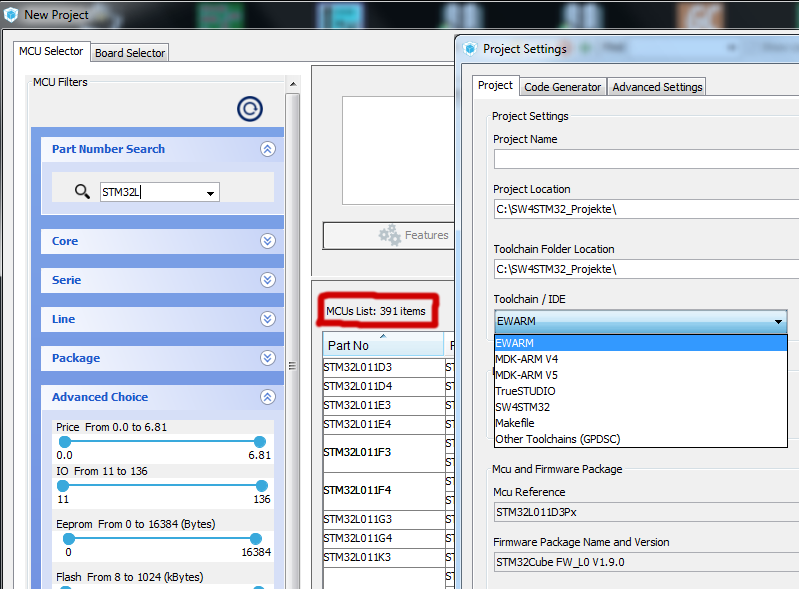Expand the Line filter section

[268, 319]
